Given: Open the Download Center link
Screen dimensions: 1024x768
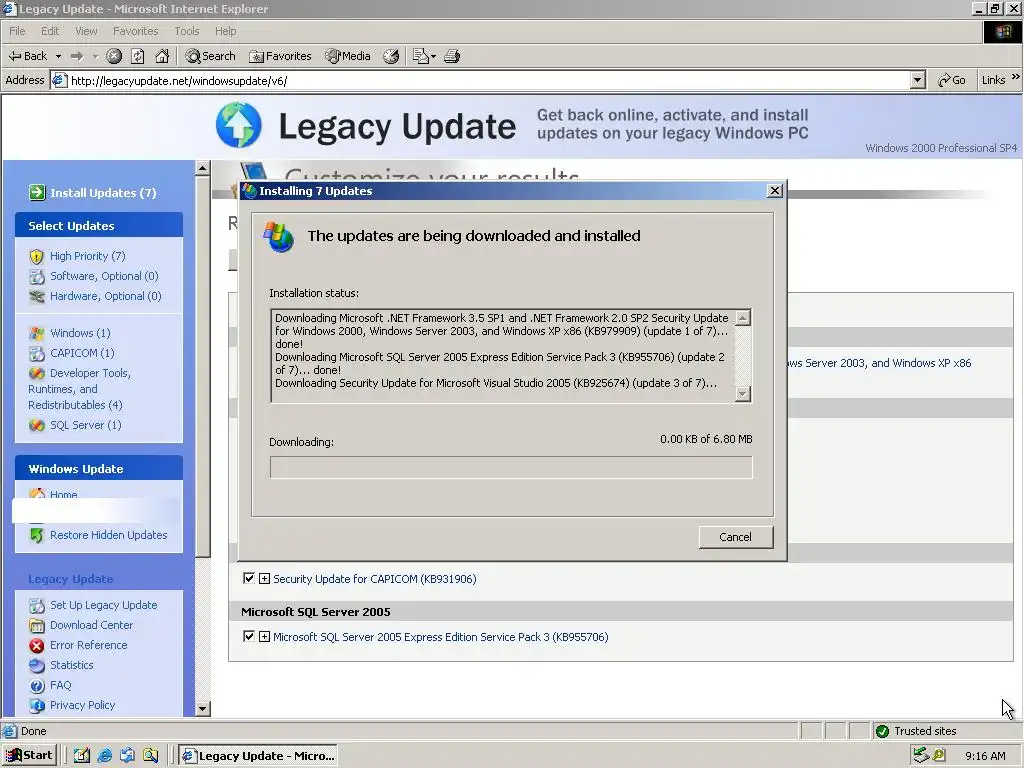Looking at the screenshot, I should tap(91, 625).
